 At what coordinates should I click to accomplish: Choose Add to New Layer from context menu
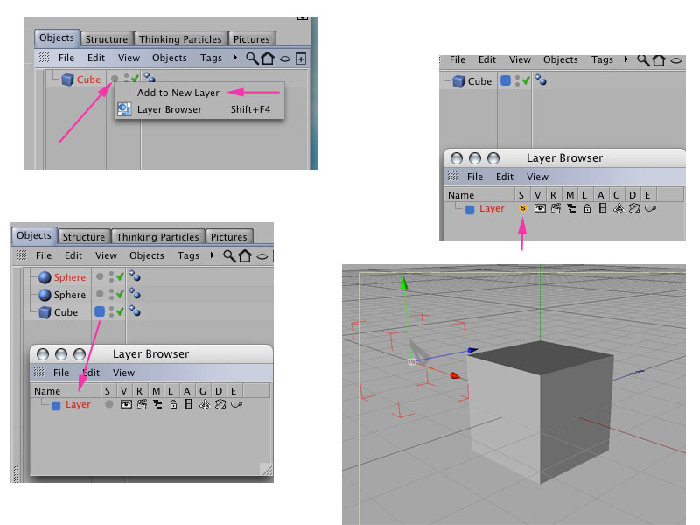click(178, 92)
